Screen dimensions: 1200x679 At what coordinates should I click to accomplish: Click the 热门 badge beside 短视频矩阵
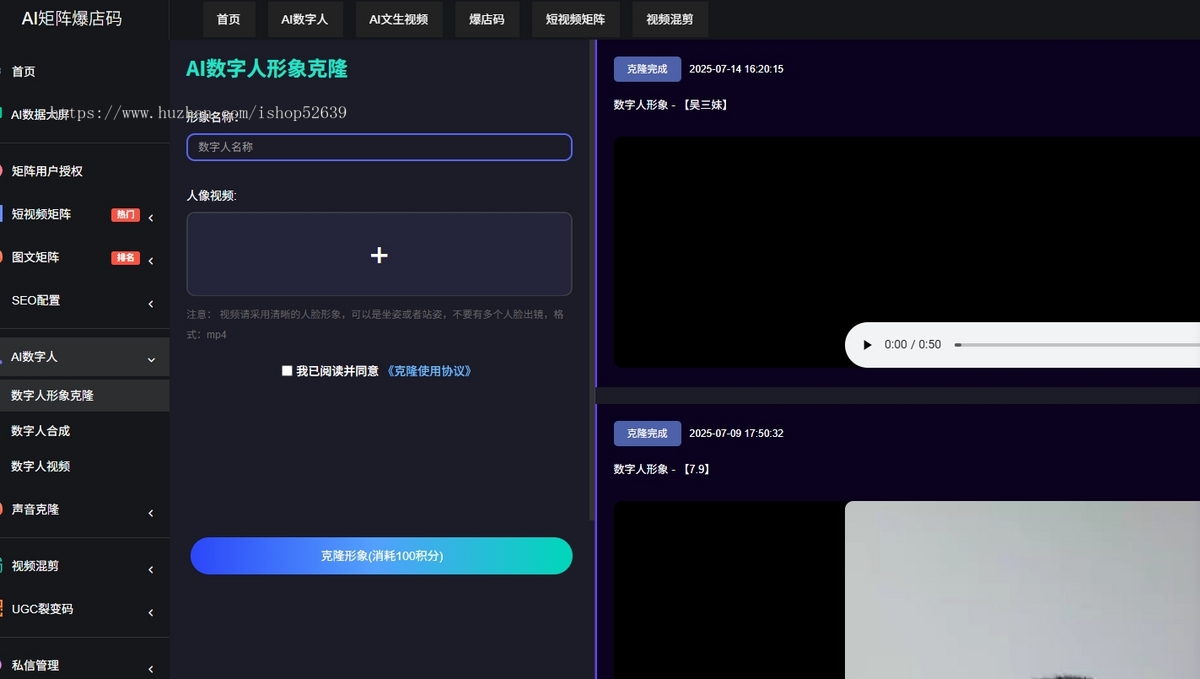click(x=125, y=215)
